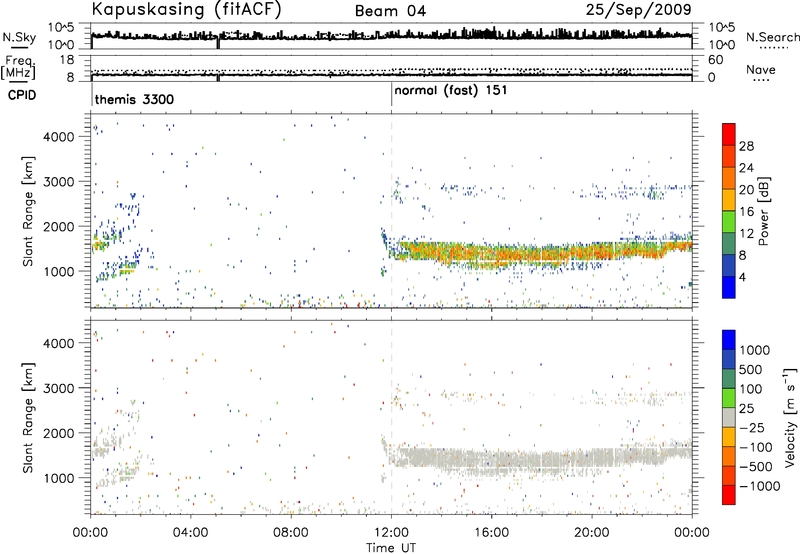The image size is (800, 554).
Task: Click the 'Nave' legend label
Action: point(761,69)
